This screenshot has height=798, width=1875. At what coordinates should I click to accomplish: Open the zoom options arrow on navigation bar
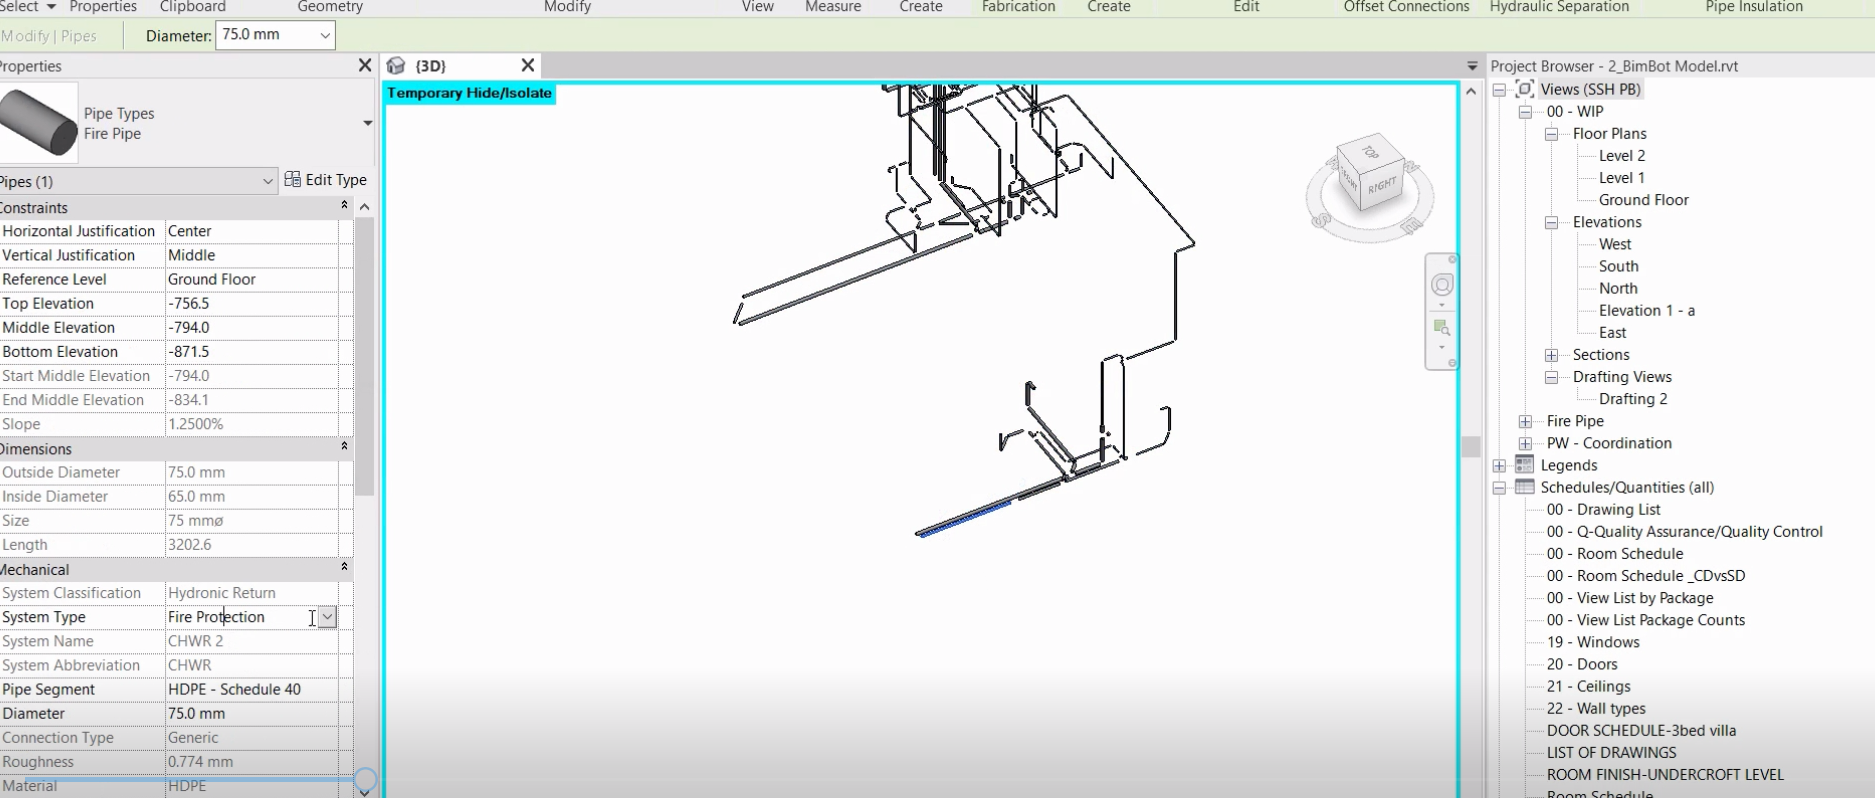[1441, 348]
